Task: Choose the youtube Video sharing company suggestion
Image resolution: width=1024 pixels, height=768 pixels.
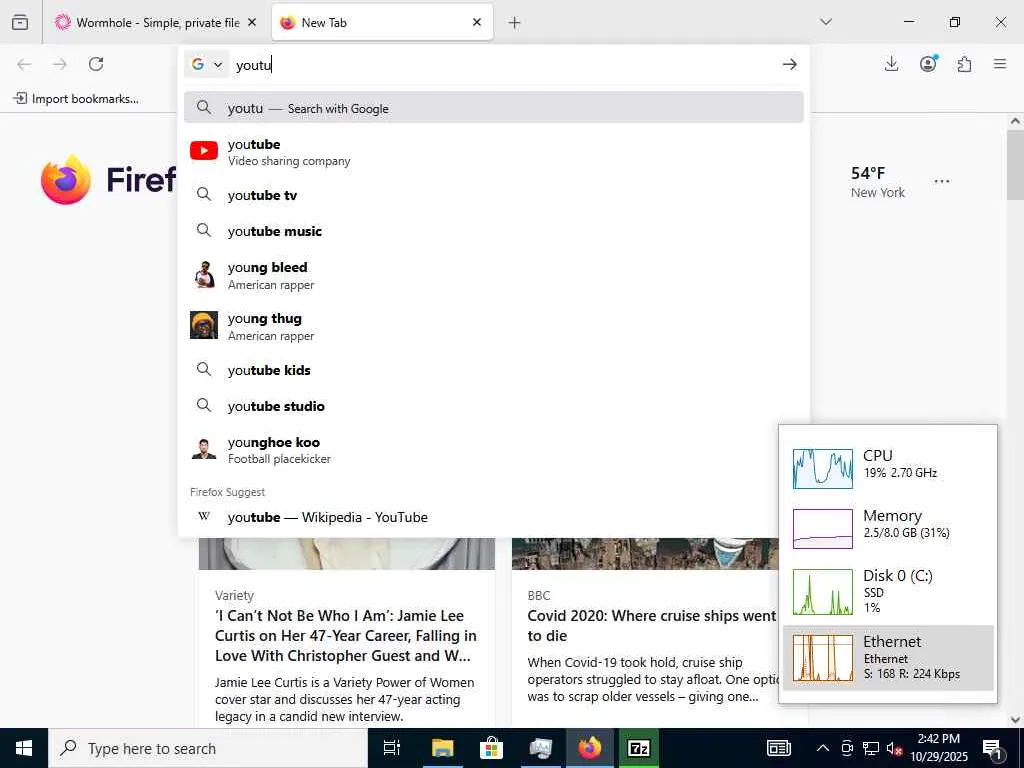Action: tap(493, 152)
